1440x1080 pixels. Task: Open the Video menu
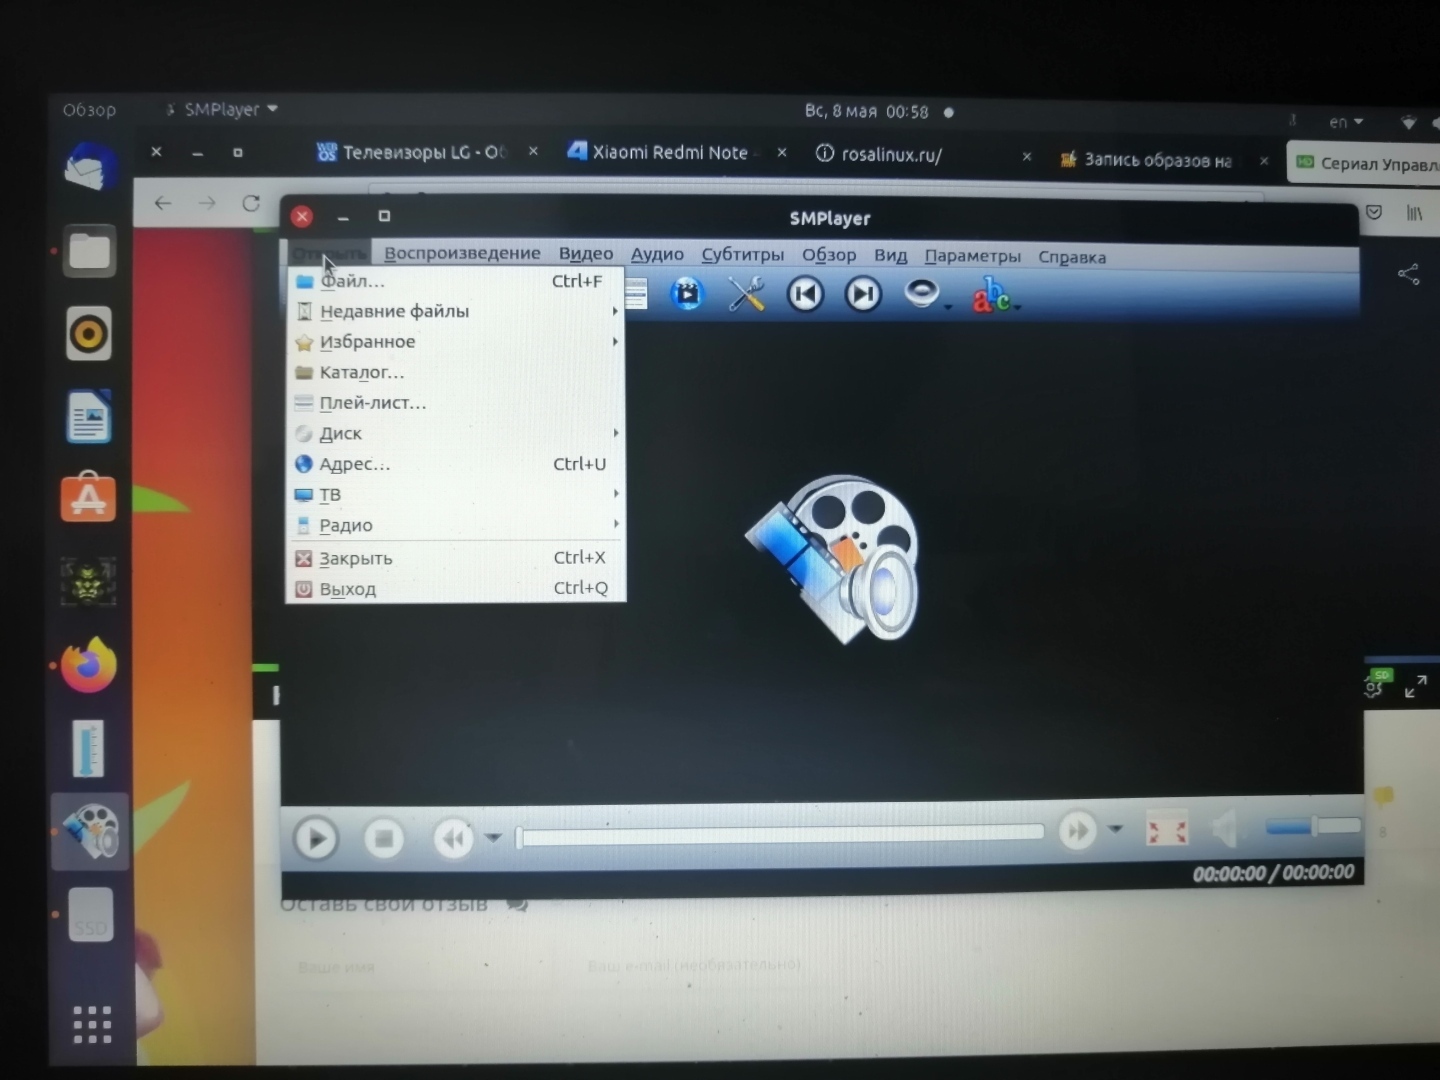(585, 254)
